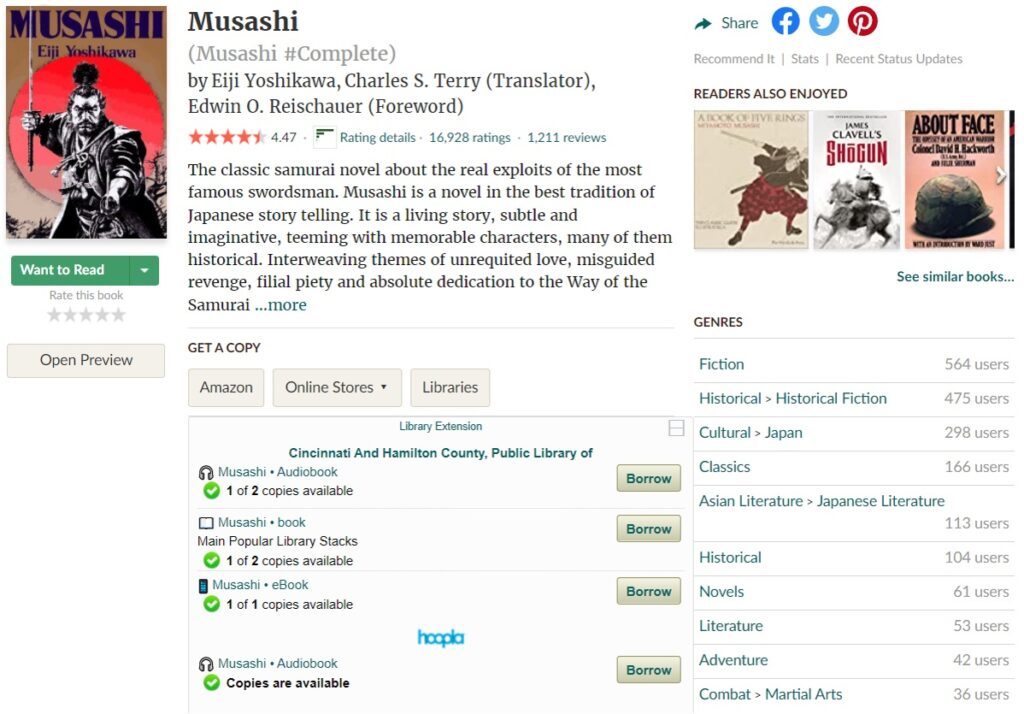
Task: Share the book on Facebook
Action: pyautogui.click(x=786, y=22)
